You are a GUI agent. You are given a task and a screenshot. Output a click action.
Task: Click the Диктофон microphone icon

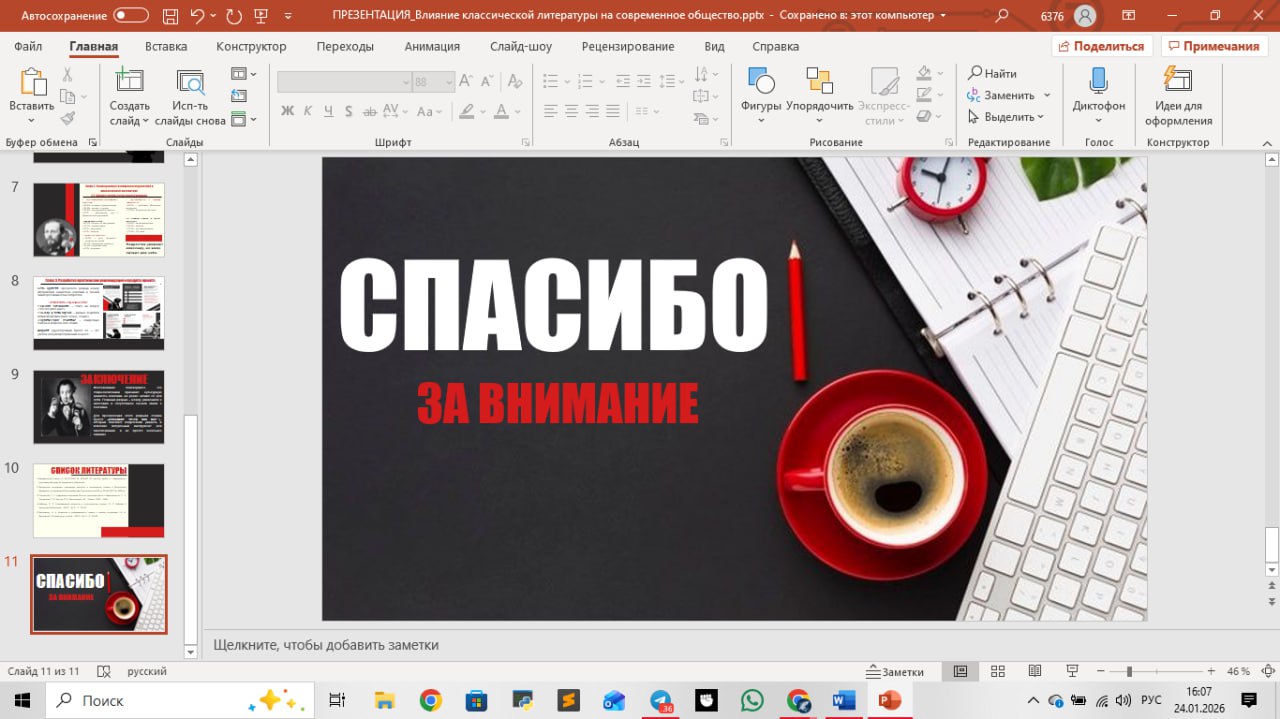pyautogui.click(x=1098, y=81)
